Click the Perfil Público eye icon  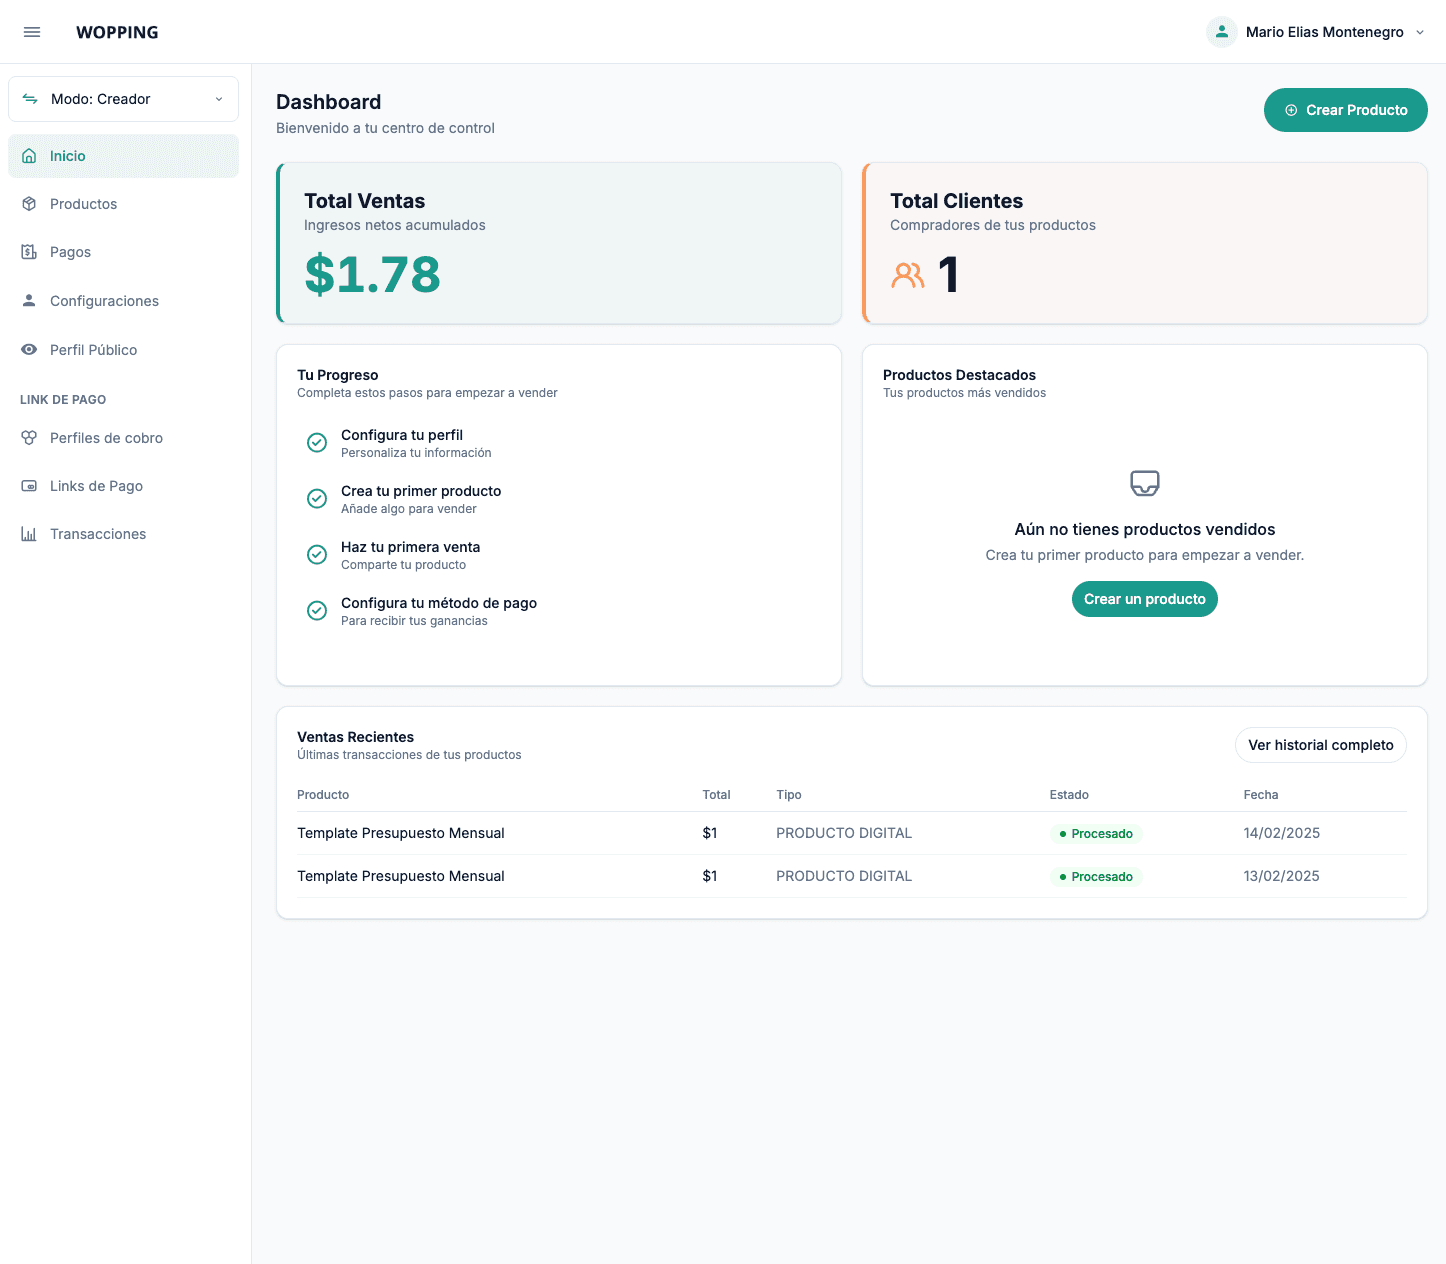(x=29, y=349)
